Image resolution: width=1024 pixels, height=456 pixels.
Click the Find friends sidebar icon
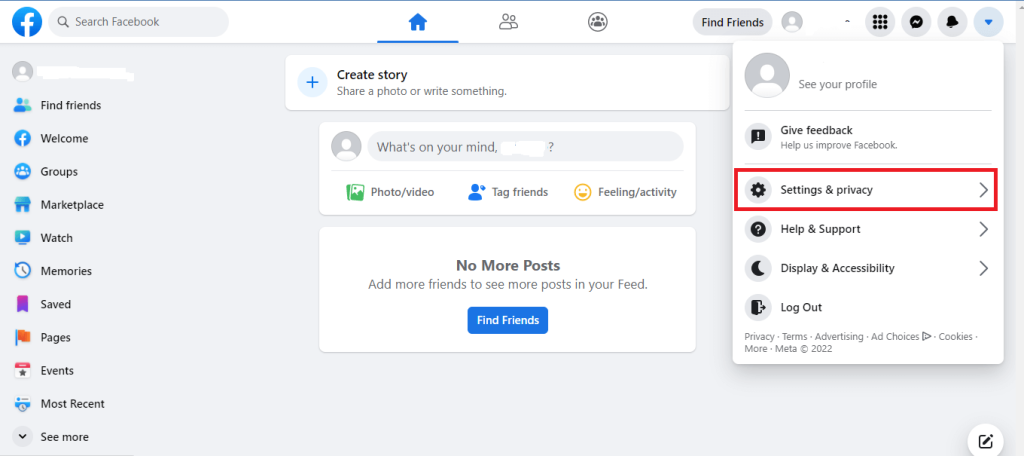tap(23, 105)
